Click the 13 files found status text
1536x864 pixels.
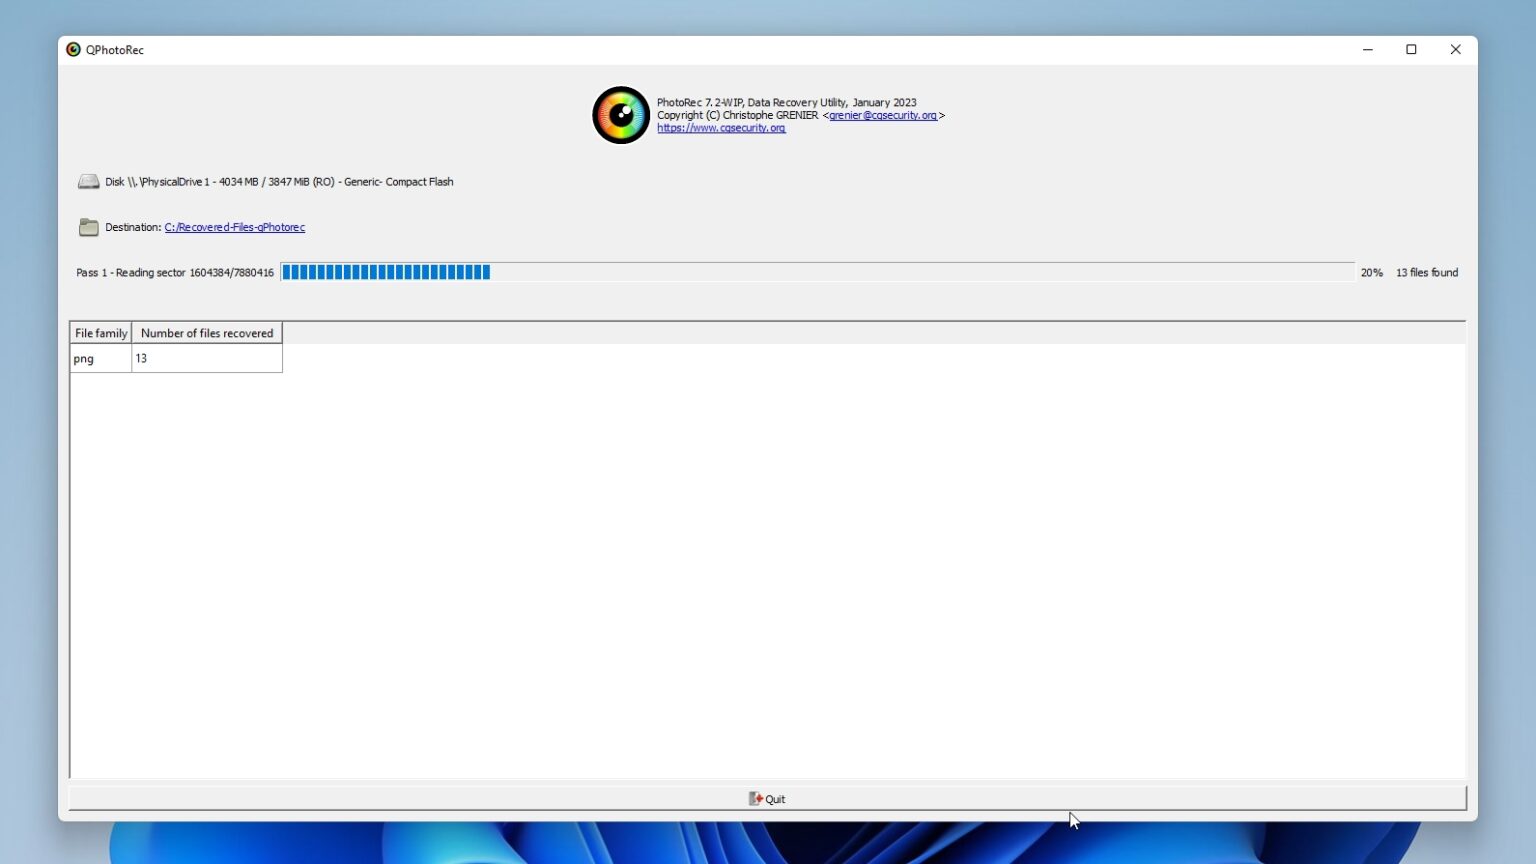1427,272
